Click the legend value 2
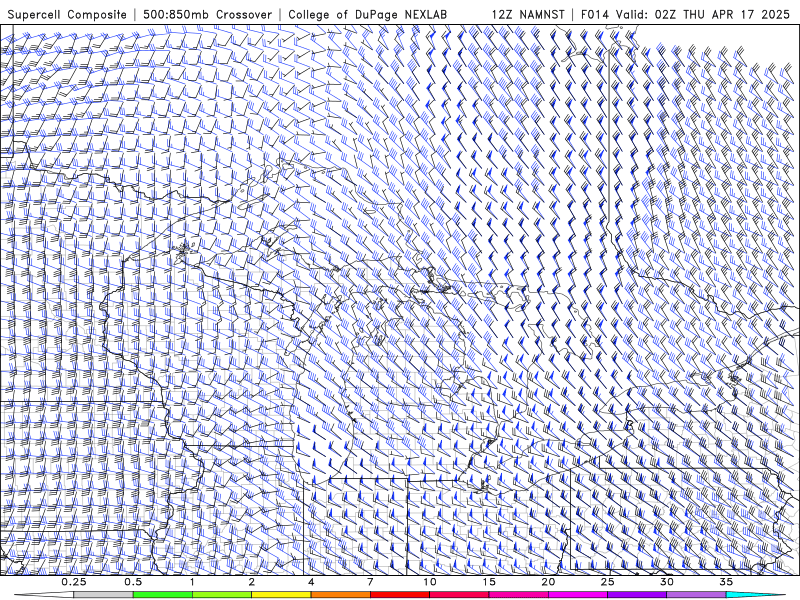 [252, 582]
